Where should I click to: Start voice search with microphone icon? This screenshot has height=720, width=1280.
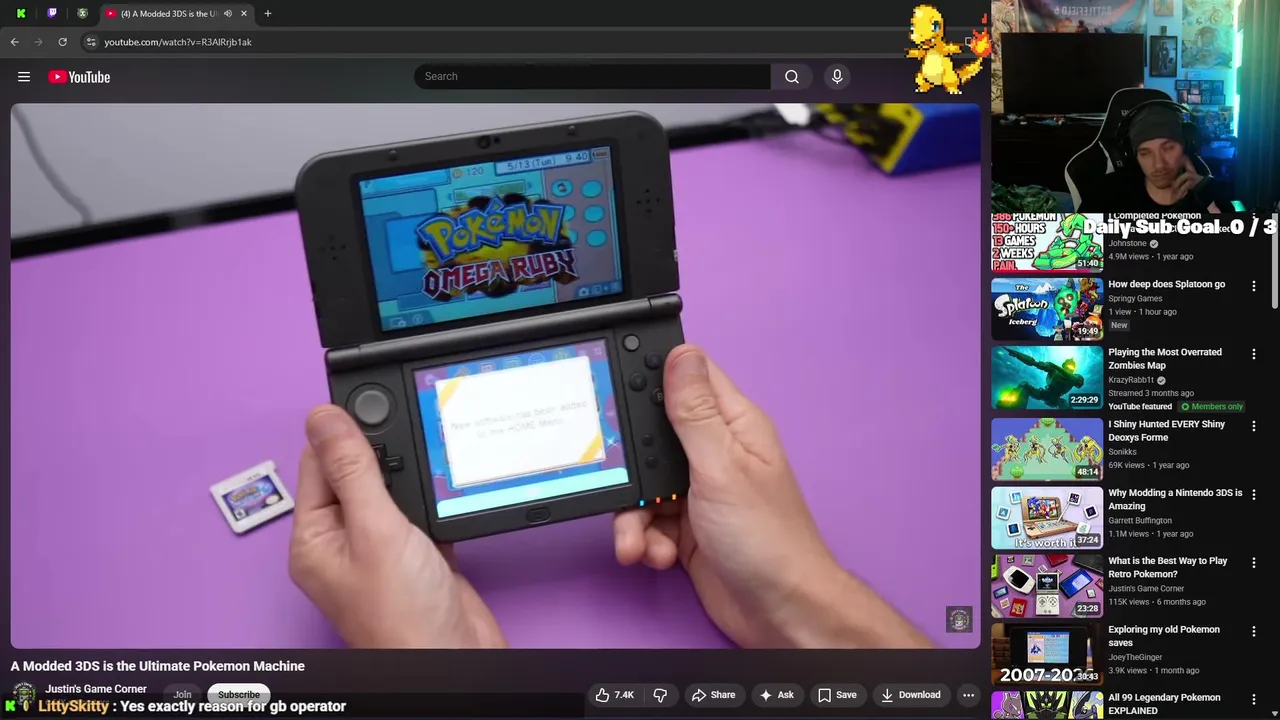837,77
